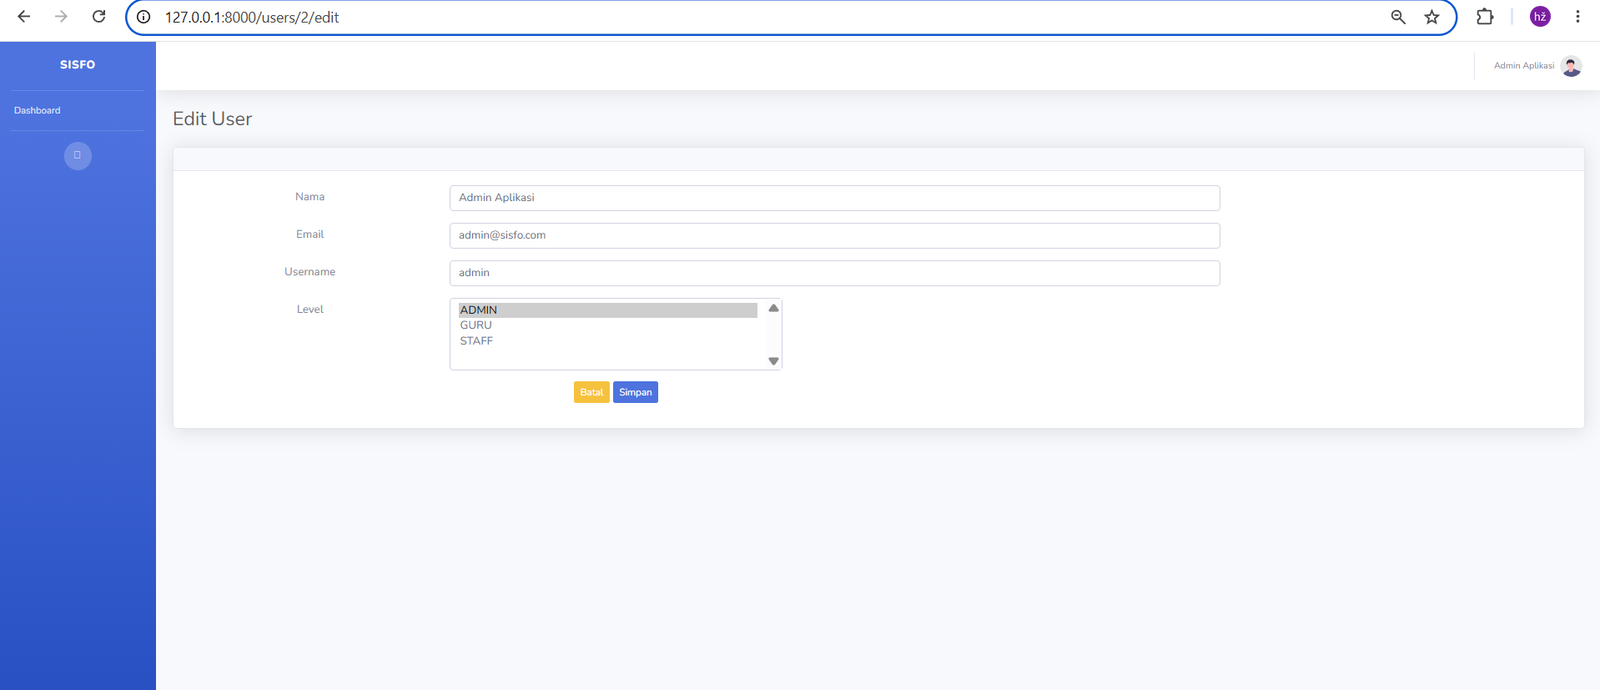Open the browser extensions menu
Viewport: 1600px width, 690px height.
tap(1485, 17)
